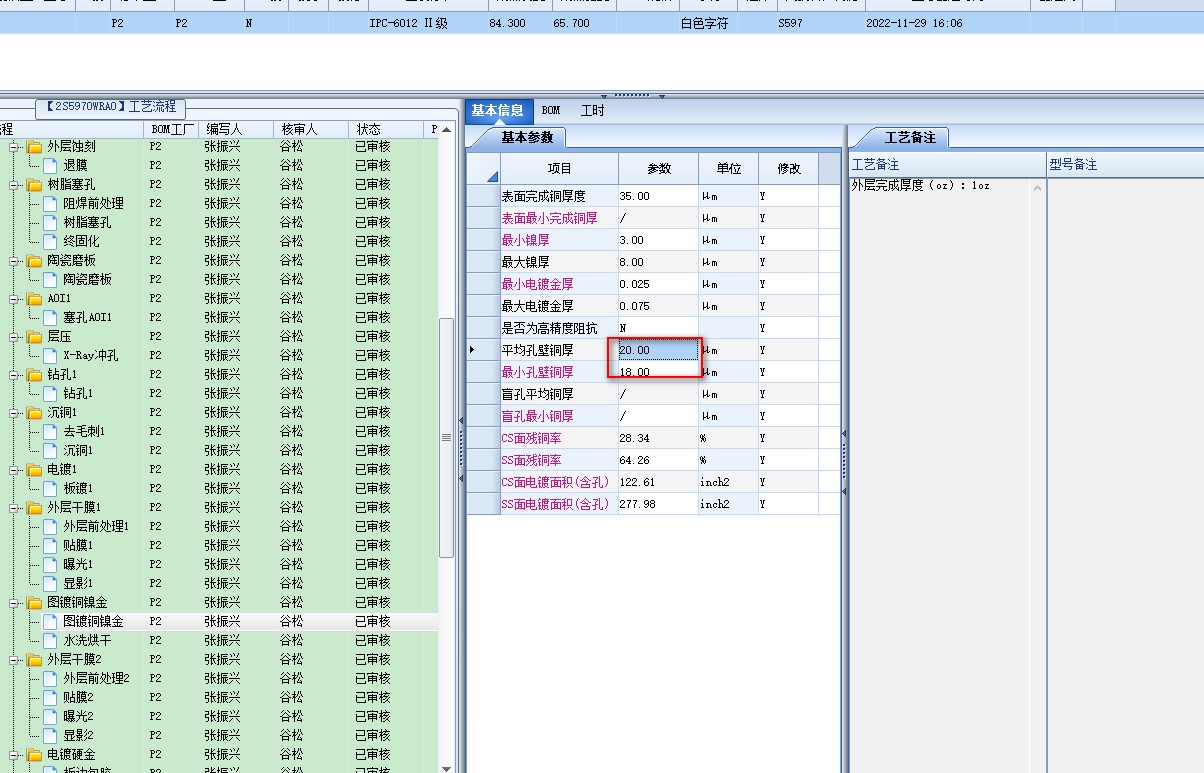Click the 最大镍厚 value 8.00
1204x773 pixels.
click(x=658, y=262)
